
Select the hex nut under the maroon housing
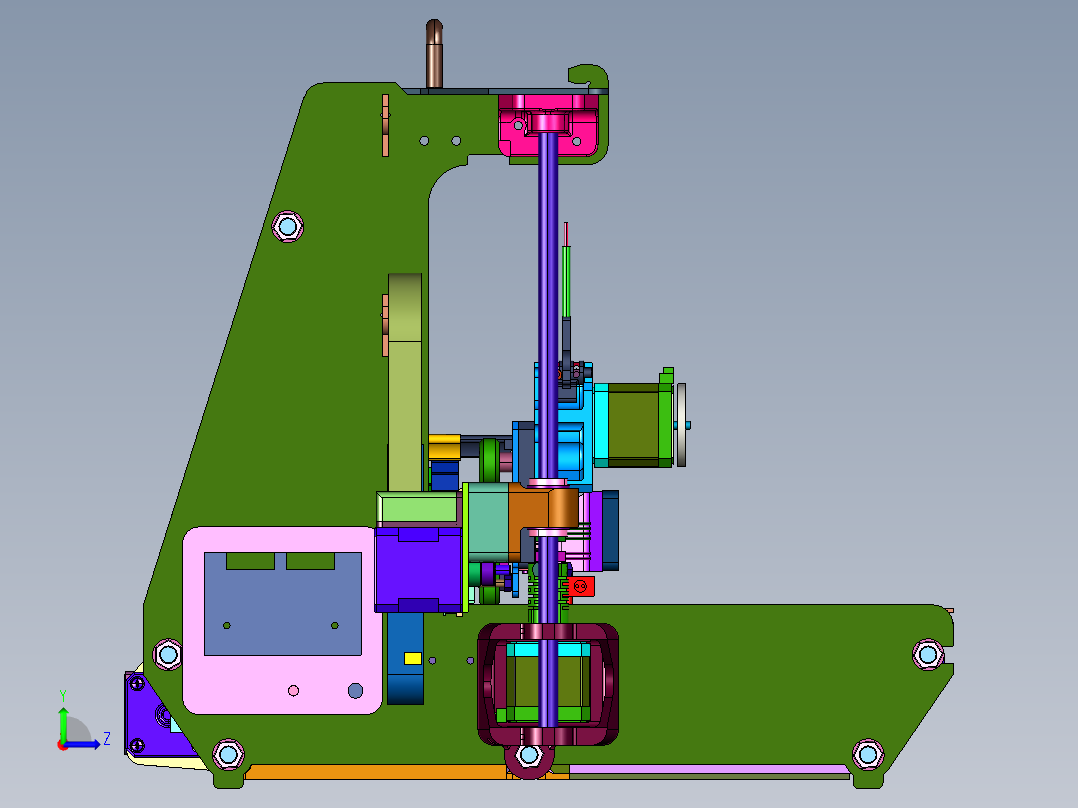coord(529,755)
